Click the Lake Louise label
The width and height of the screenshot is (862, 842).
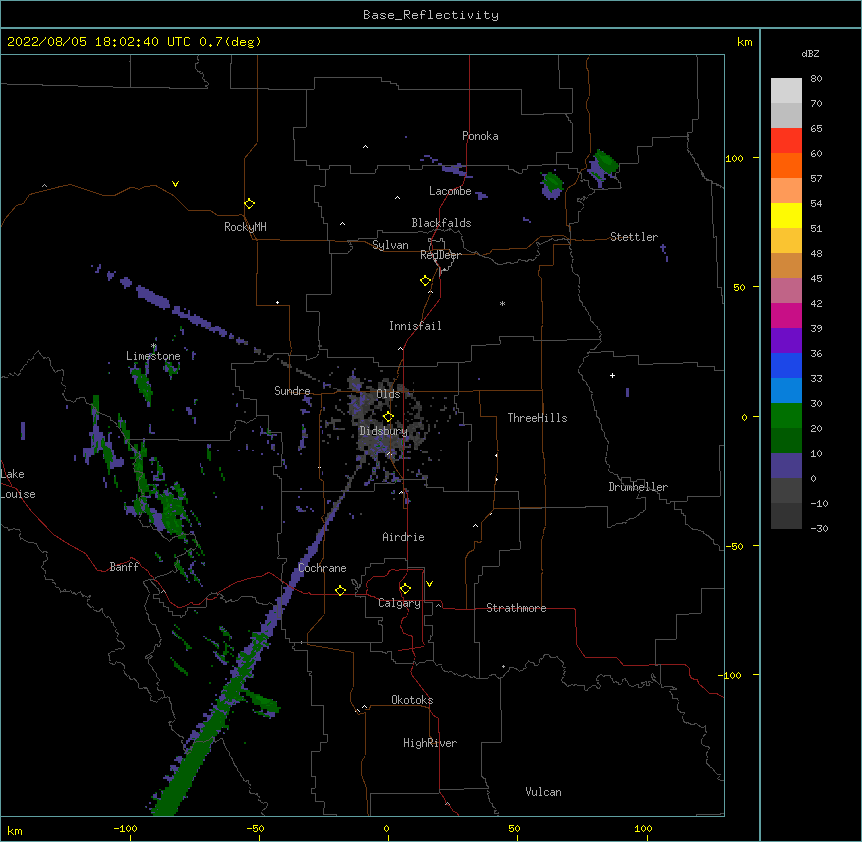tap(18, 484)
